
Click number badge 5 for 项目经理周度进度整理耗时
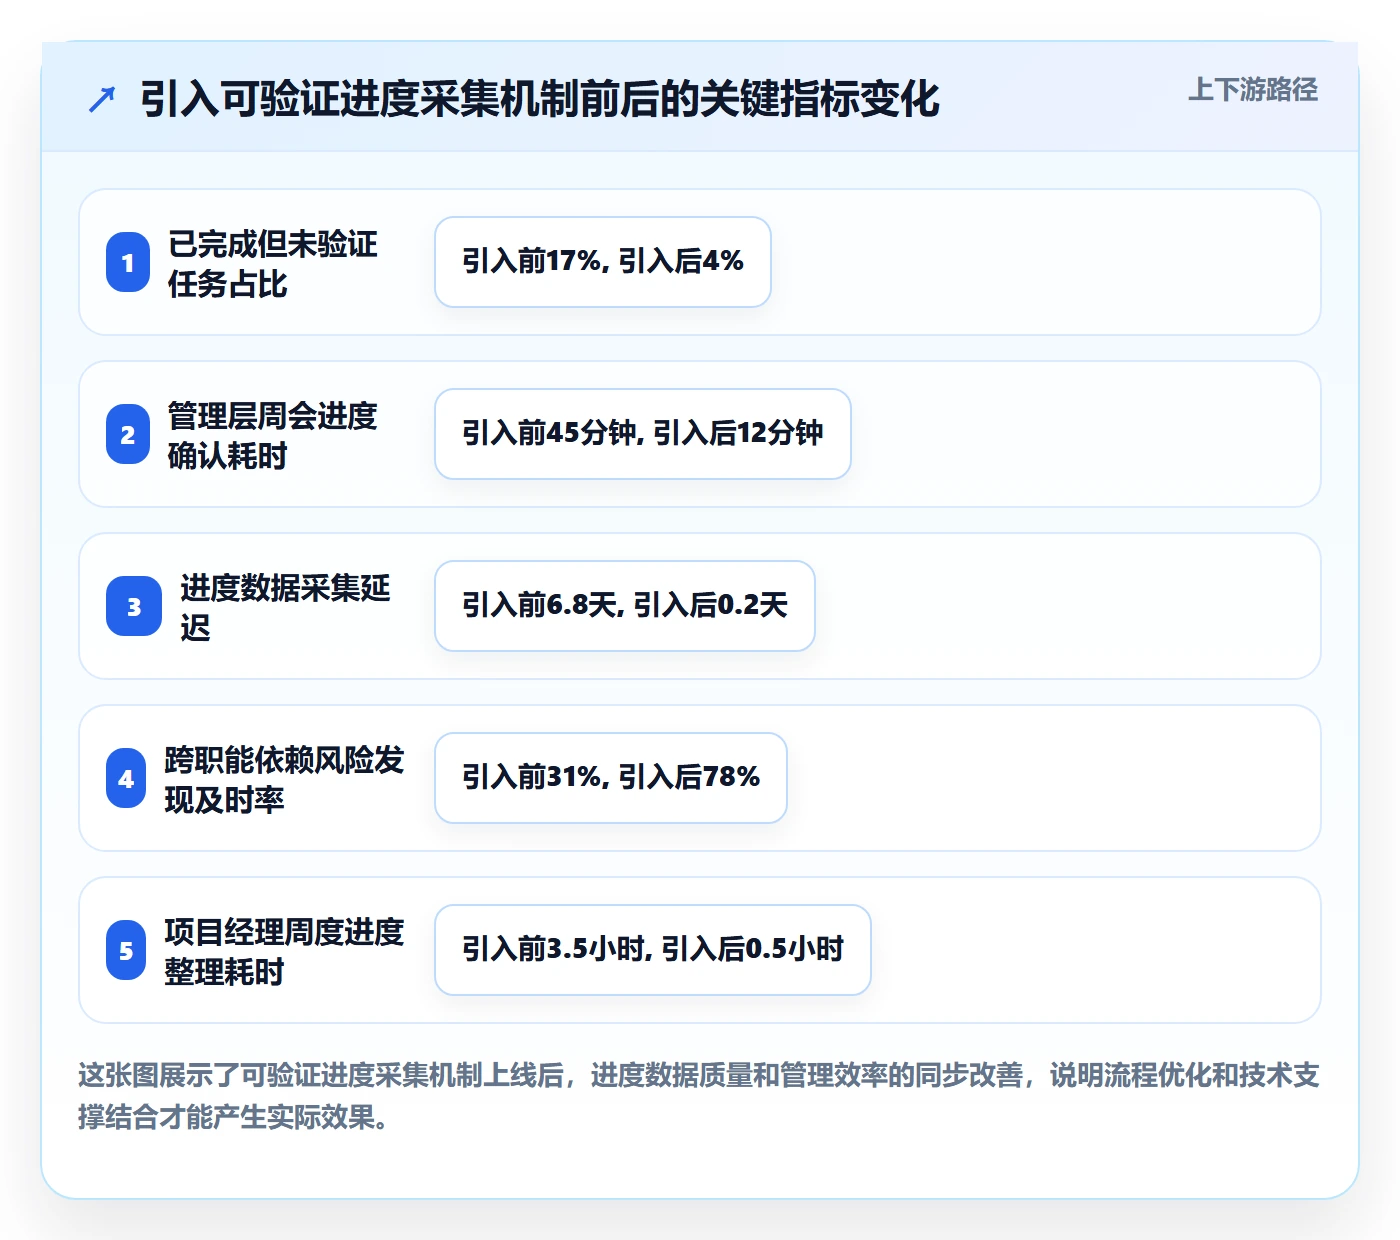click(126, 950)
